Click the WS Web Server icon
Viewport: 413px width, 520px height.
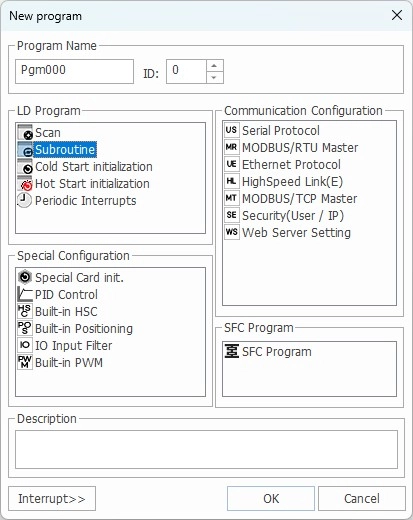click(232, 232)
